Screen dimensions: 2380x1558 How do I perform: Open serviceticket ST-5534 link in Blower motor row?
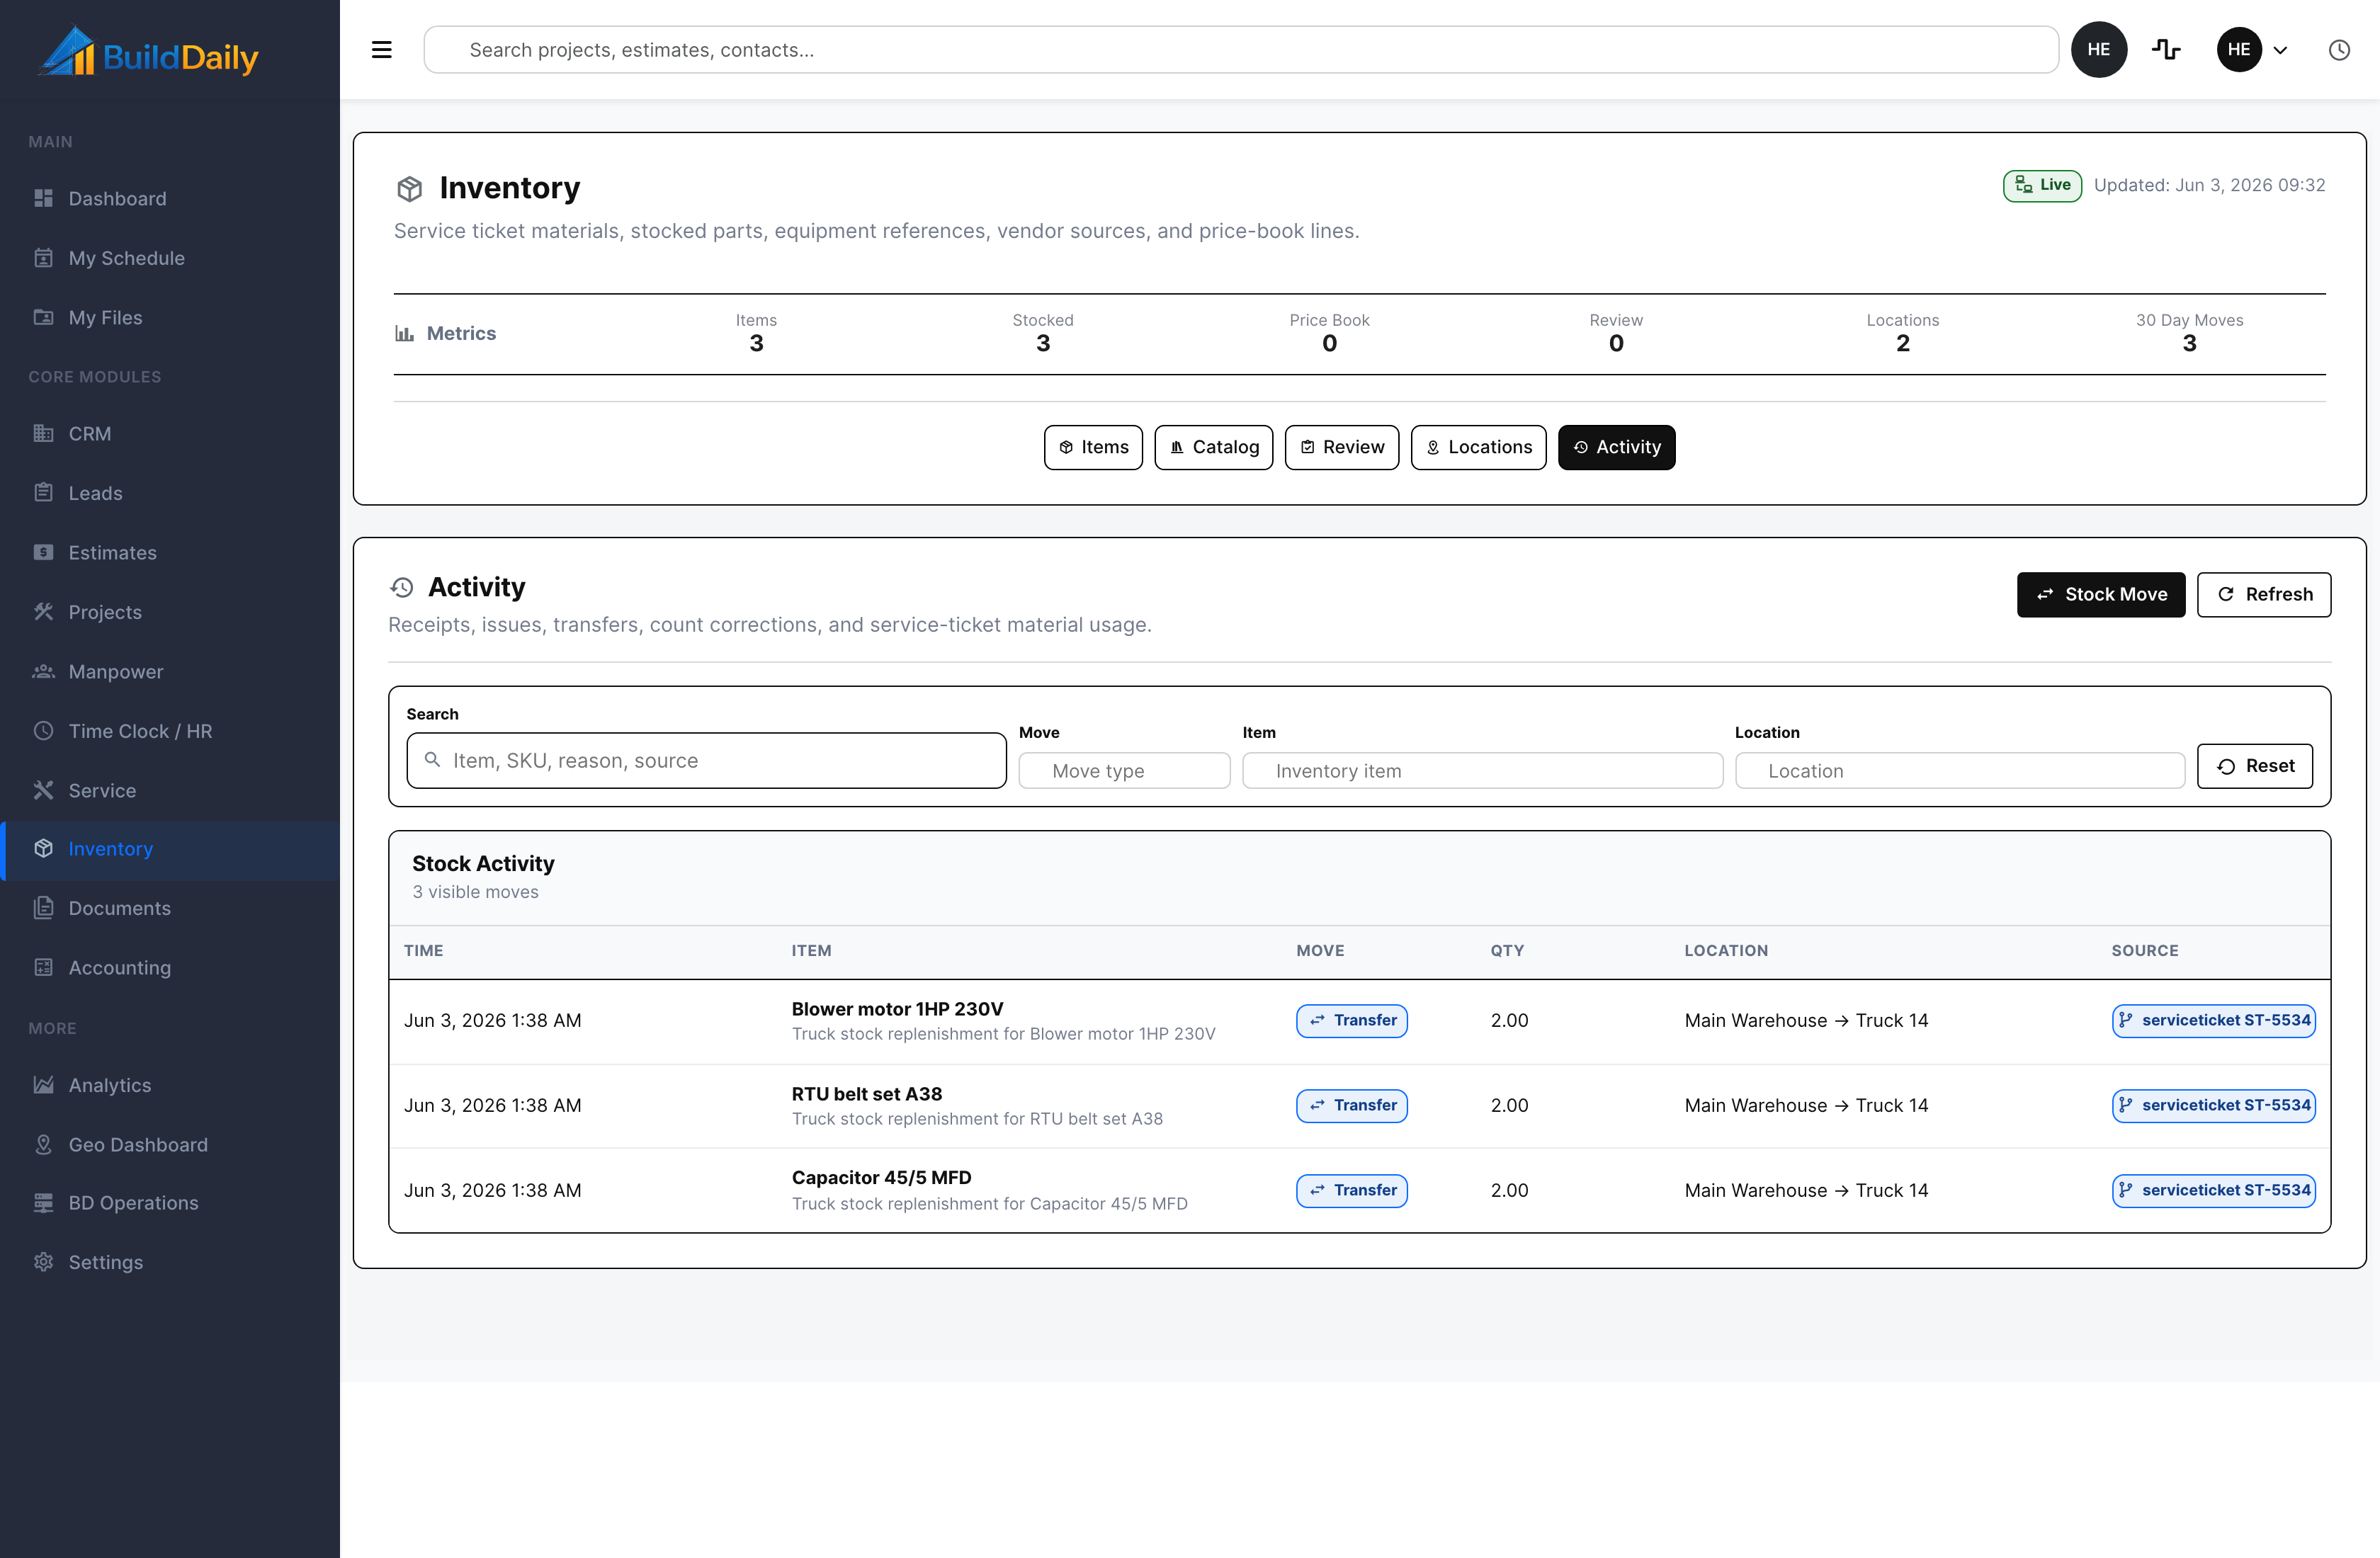point(2213,1021)
